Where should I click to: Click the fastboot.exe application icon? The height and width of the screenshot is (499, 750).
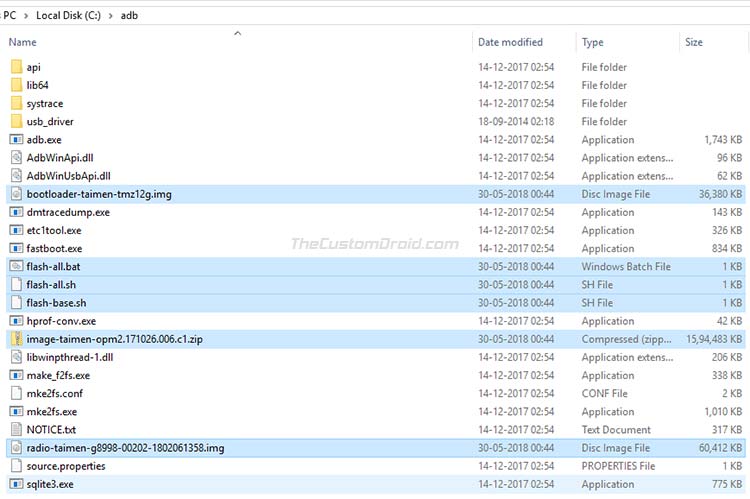pyautogui.click(x=16, y=248)
